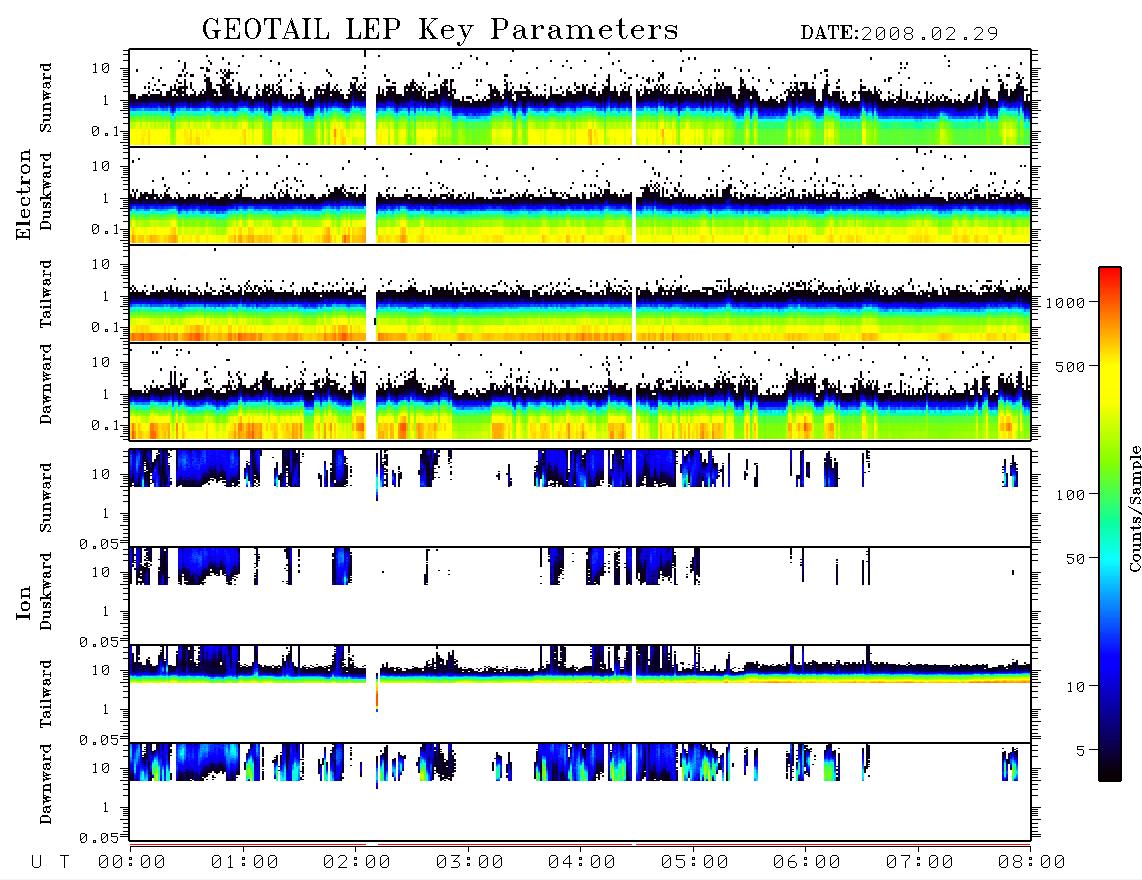Click the "02:00" time tick label
Image resolution: width=1142 pixels, height=880 pixels.
pyautogui.click(x=357, y=863)
